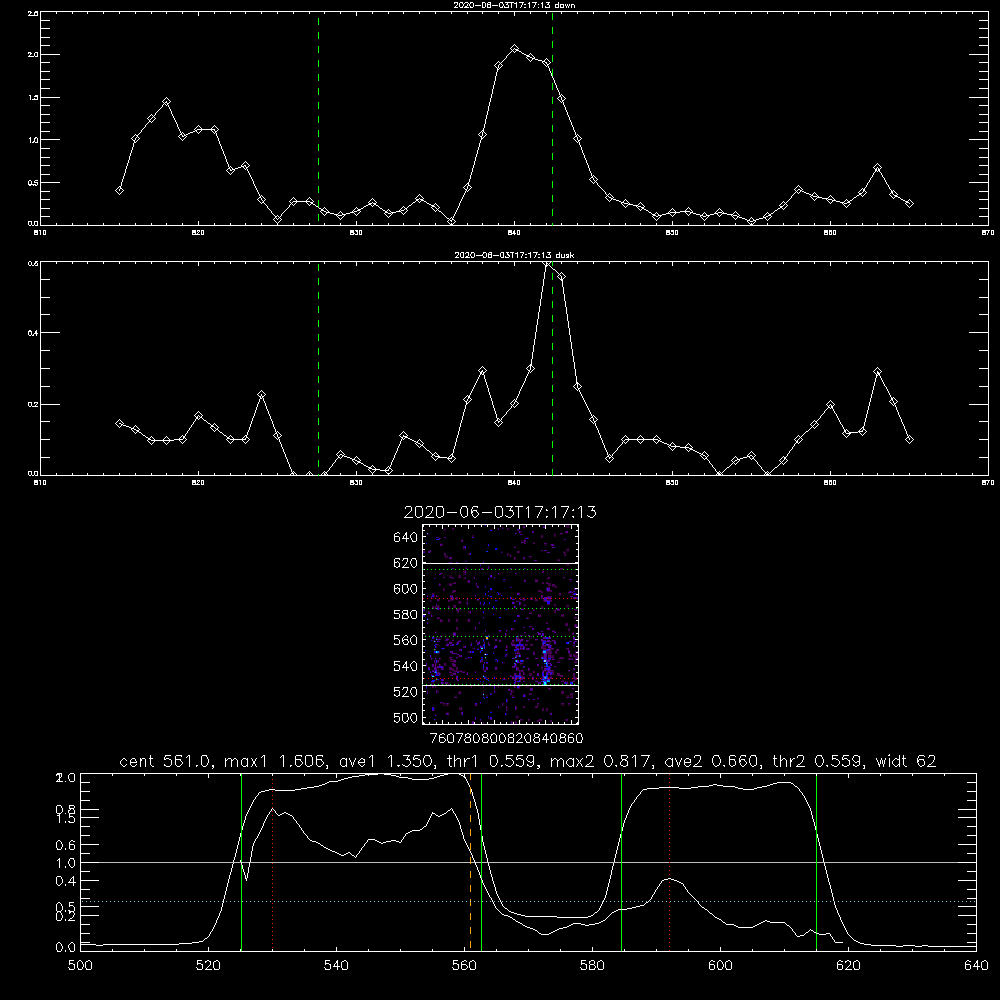Click the dawn plot data point at x 818 peak

166,102
